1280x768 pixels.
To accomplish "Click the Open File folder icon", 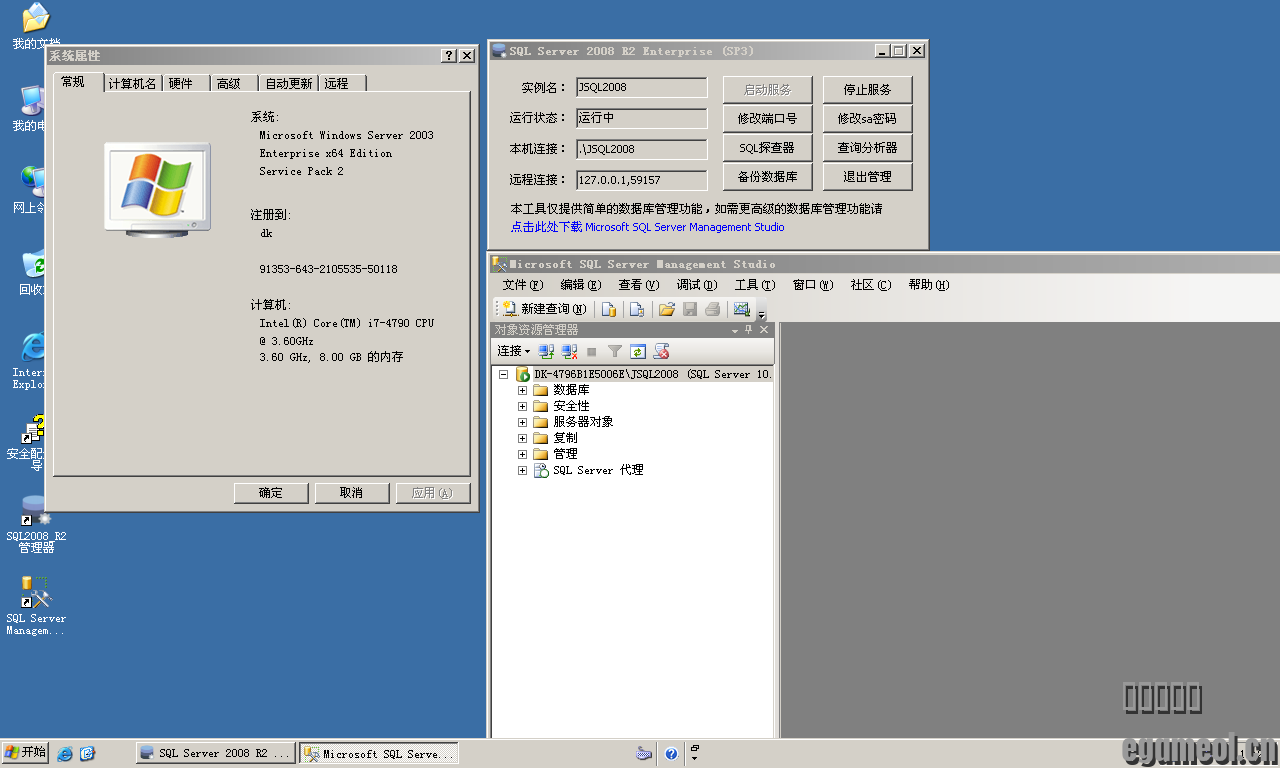I will [x=666, y=309].
